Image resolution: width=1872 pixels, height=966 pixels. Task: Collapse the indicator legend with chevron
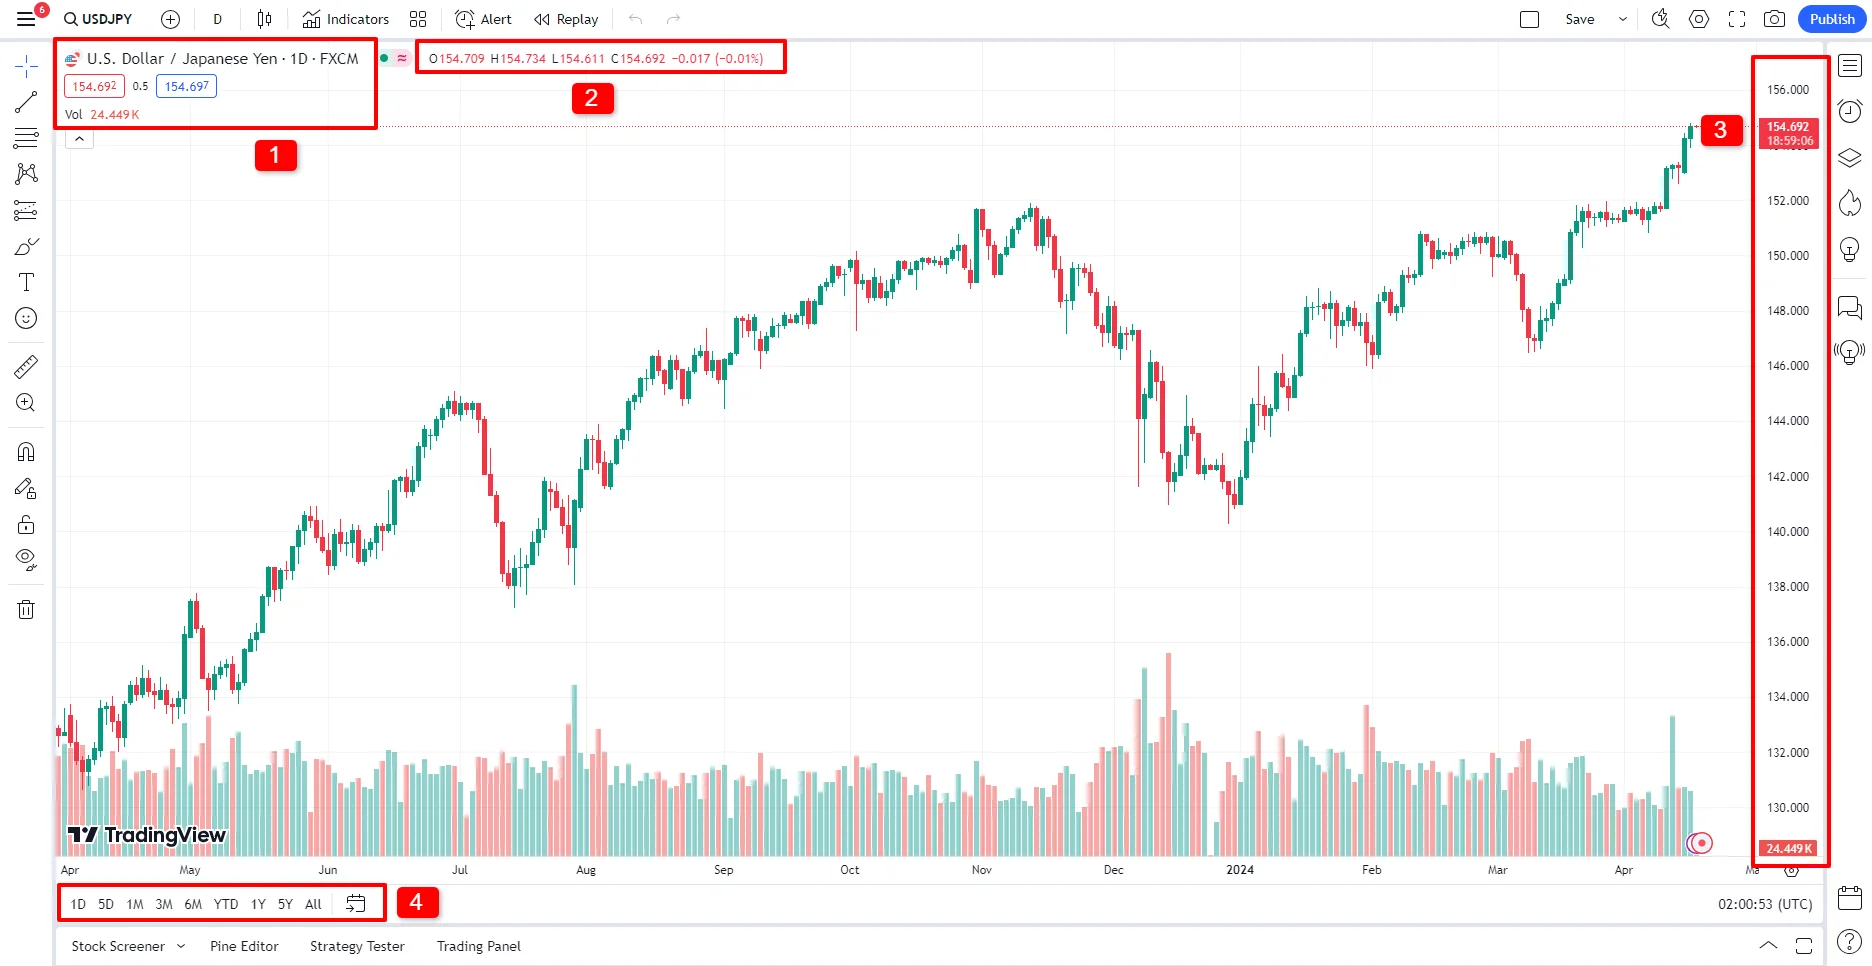tap(79, 139)
